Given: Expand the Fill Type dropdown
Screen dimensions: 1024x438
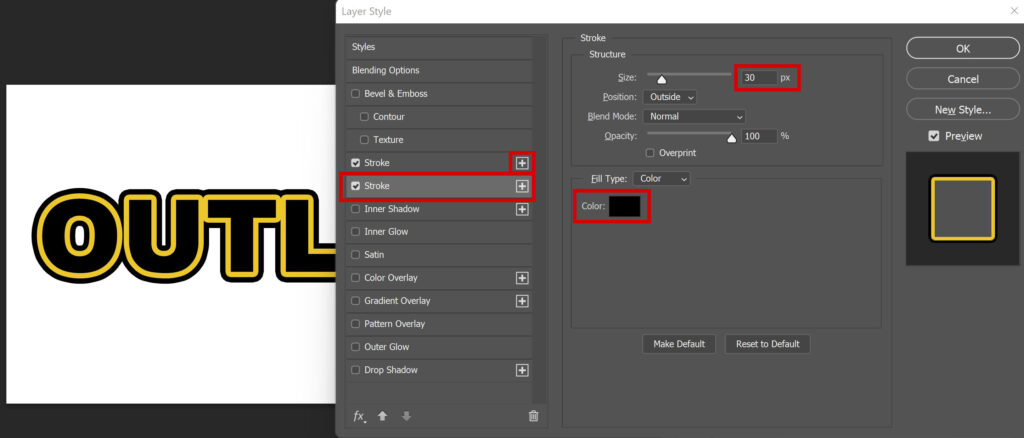Looking at the screenshot, I should click(661, 178).
